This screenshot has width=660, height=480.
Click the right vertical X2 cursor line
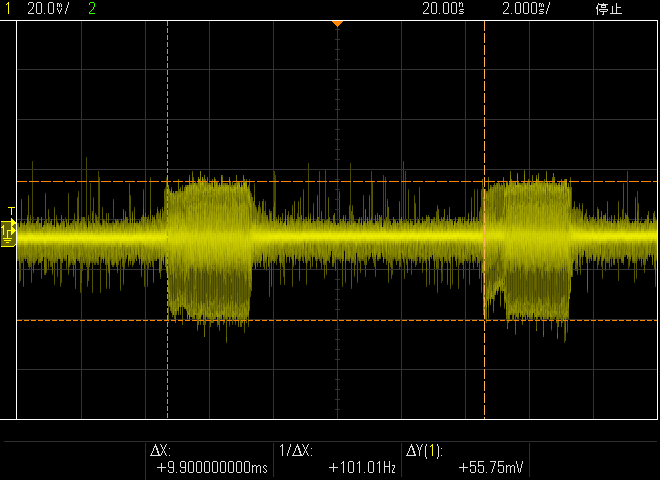[x=484, y=219]
